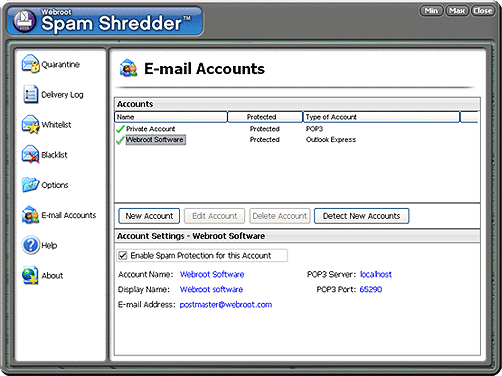Open the Quarantine section
502x376 pixels.
coord(60,64)
